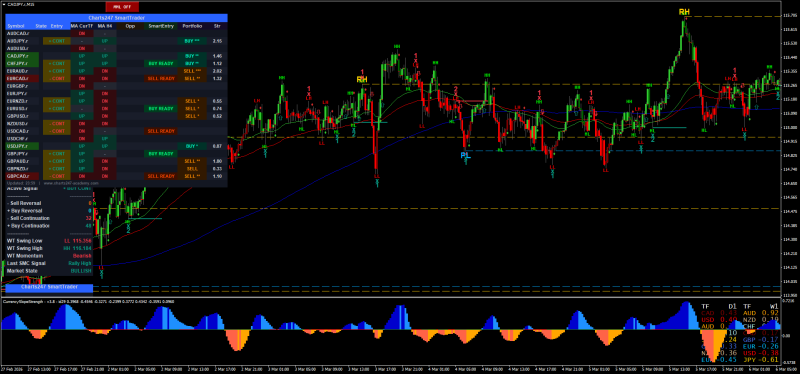Click the Str column header

[217, 26]
